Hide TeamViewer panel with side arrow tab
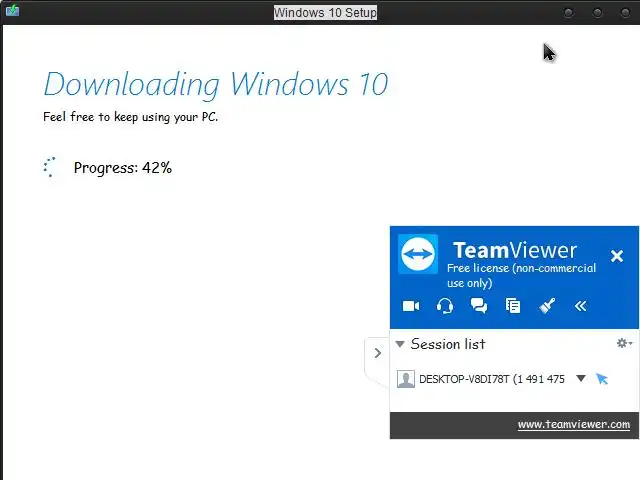 coord(377,353)
